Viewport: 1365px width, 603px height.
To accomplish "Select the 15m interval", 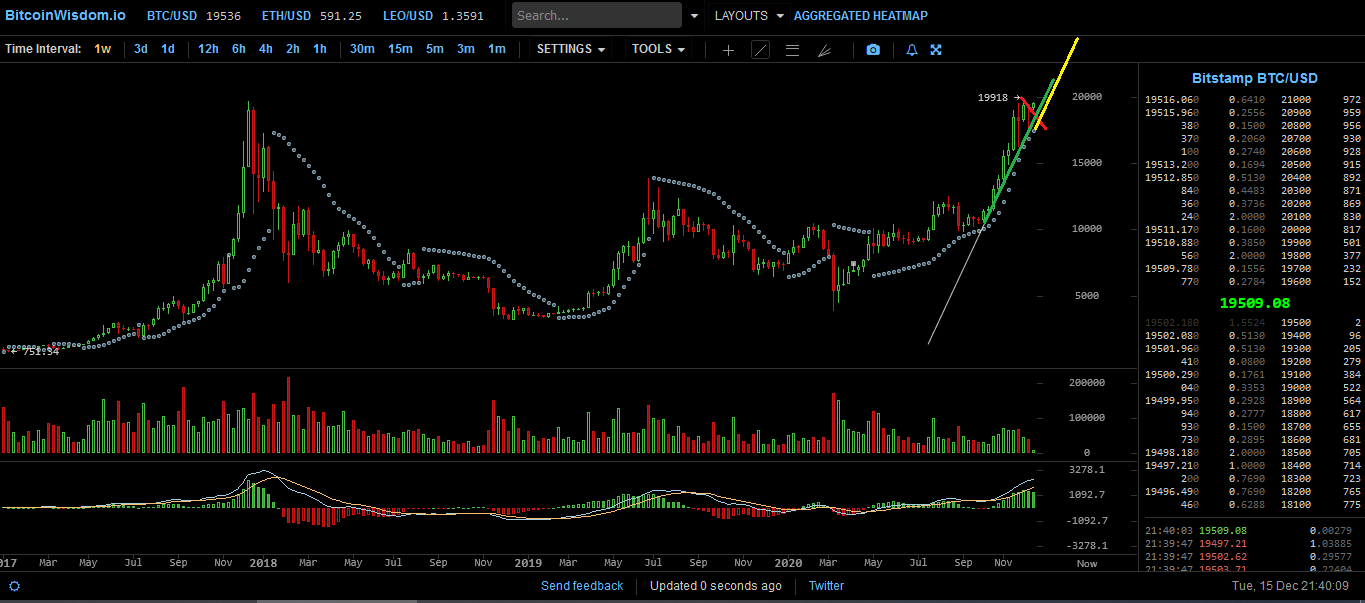I will [x=400, y=49].
